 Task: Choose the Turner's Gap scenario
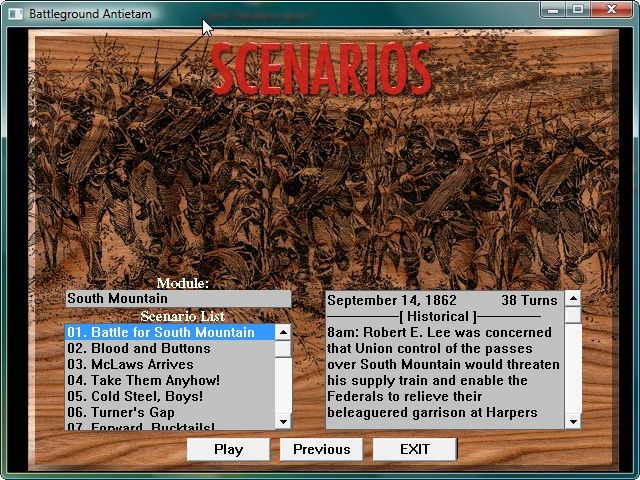[x=168, y=412]
